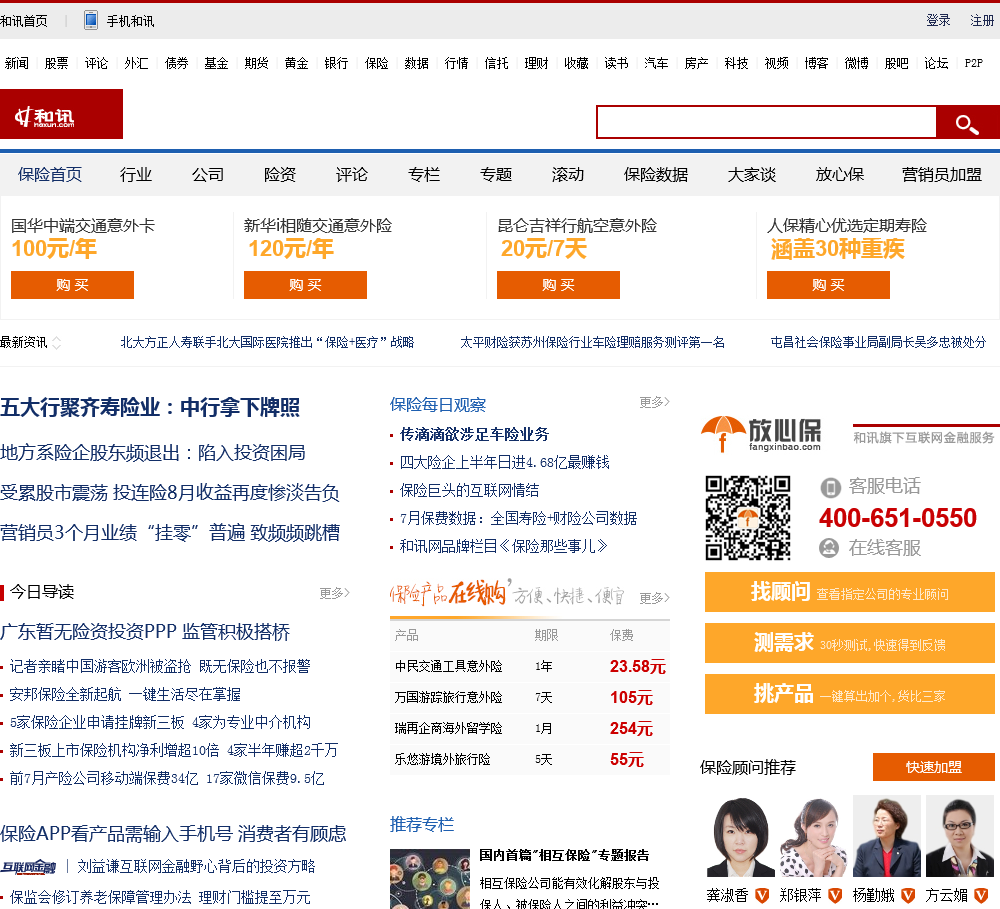Open 更多 in 保险每日观察 section
1000x909 pixels.
[x=654, y=402]
